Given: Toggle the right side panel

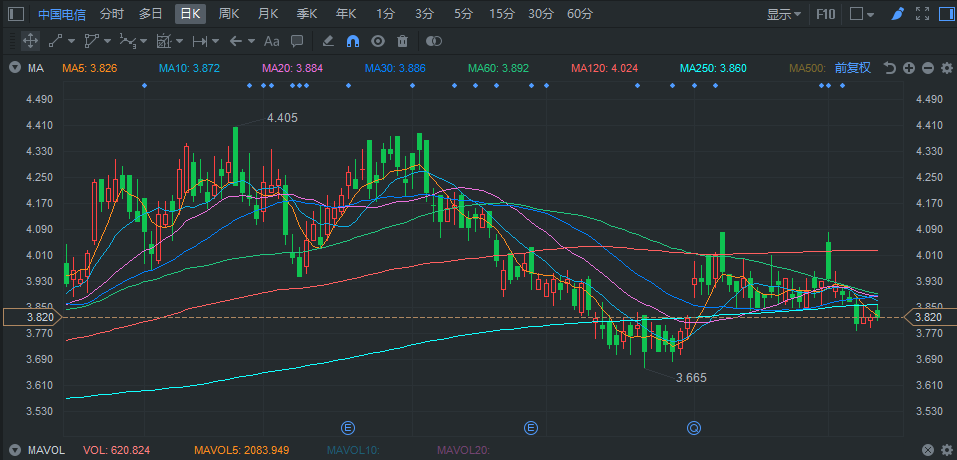Looking at the screenshot, I should [x=944, y=14].
